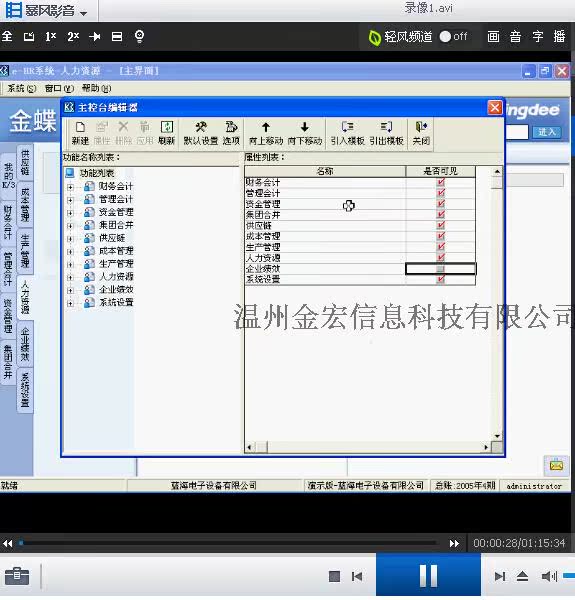Uncheck visibility for 供应链 row

pyautogui.click(x=441, y=225)
